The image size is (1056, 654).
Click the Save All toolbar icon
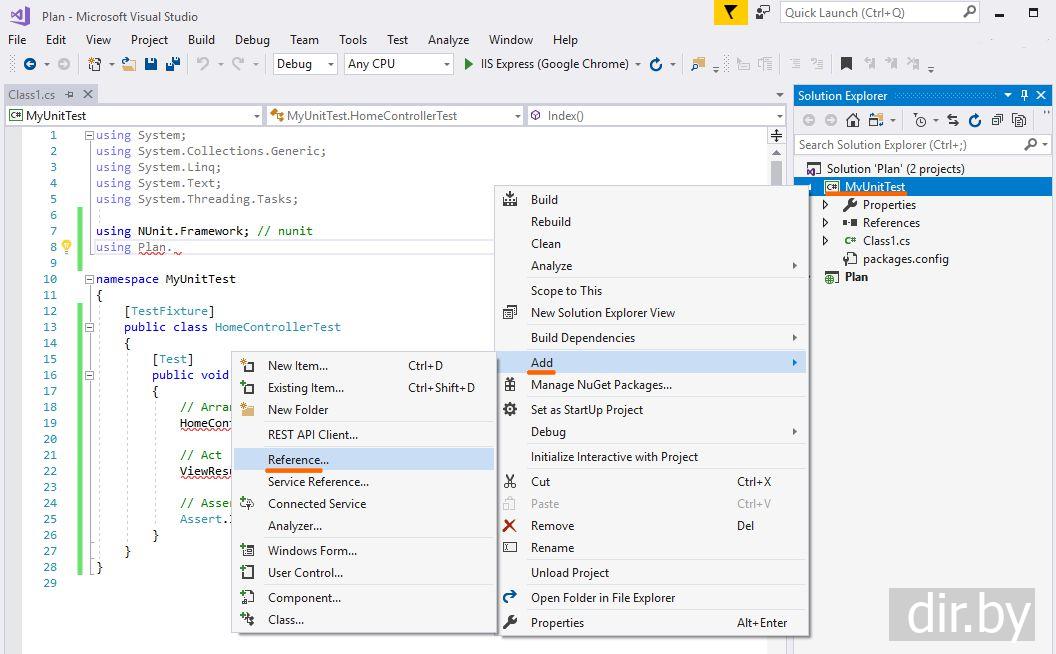point(173,64)
